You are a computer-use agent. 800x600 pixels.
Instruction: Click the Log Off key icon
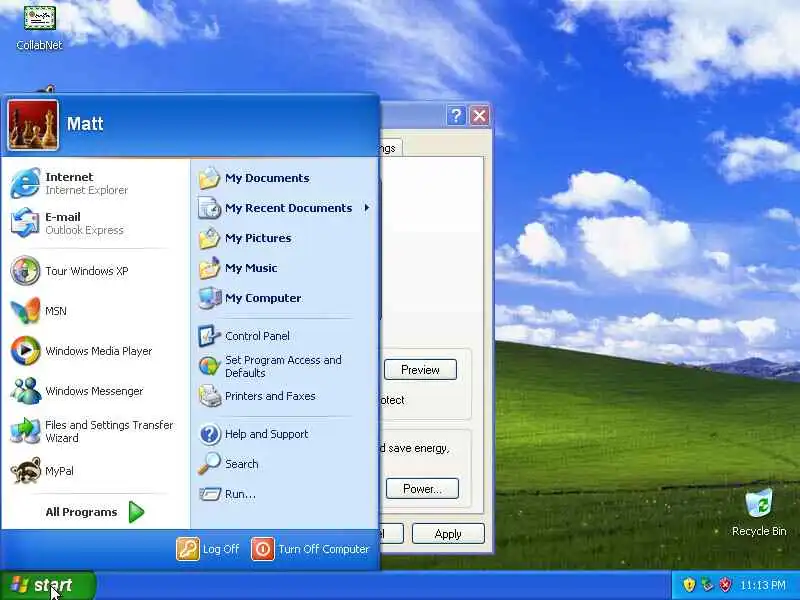188,549
